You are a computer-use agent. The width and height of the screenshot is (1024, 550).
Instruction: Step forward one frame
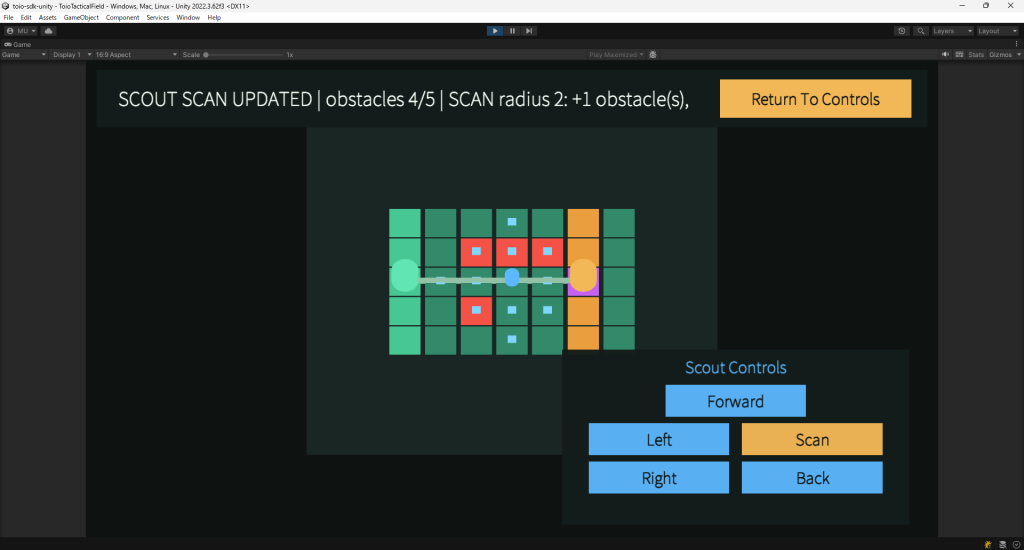pos(529,31)
